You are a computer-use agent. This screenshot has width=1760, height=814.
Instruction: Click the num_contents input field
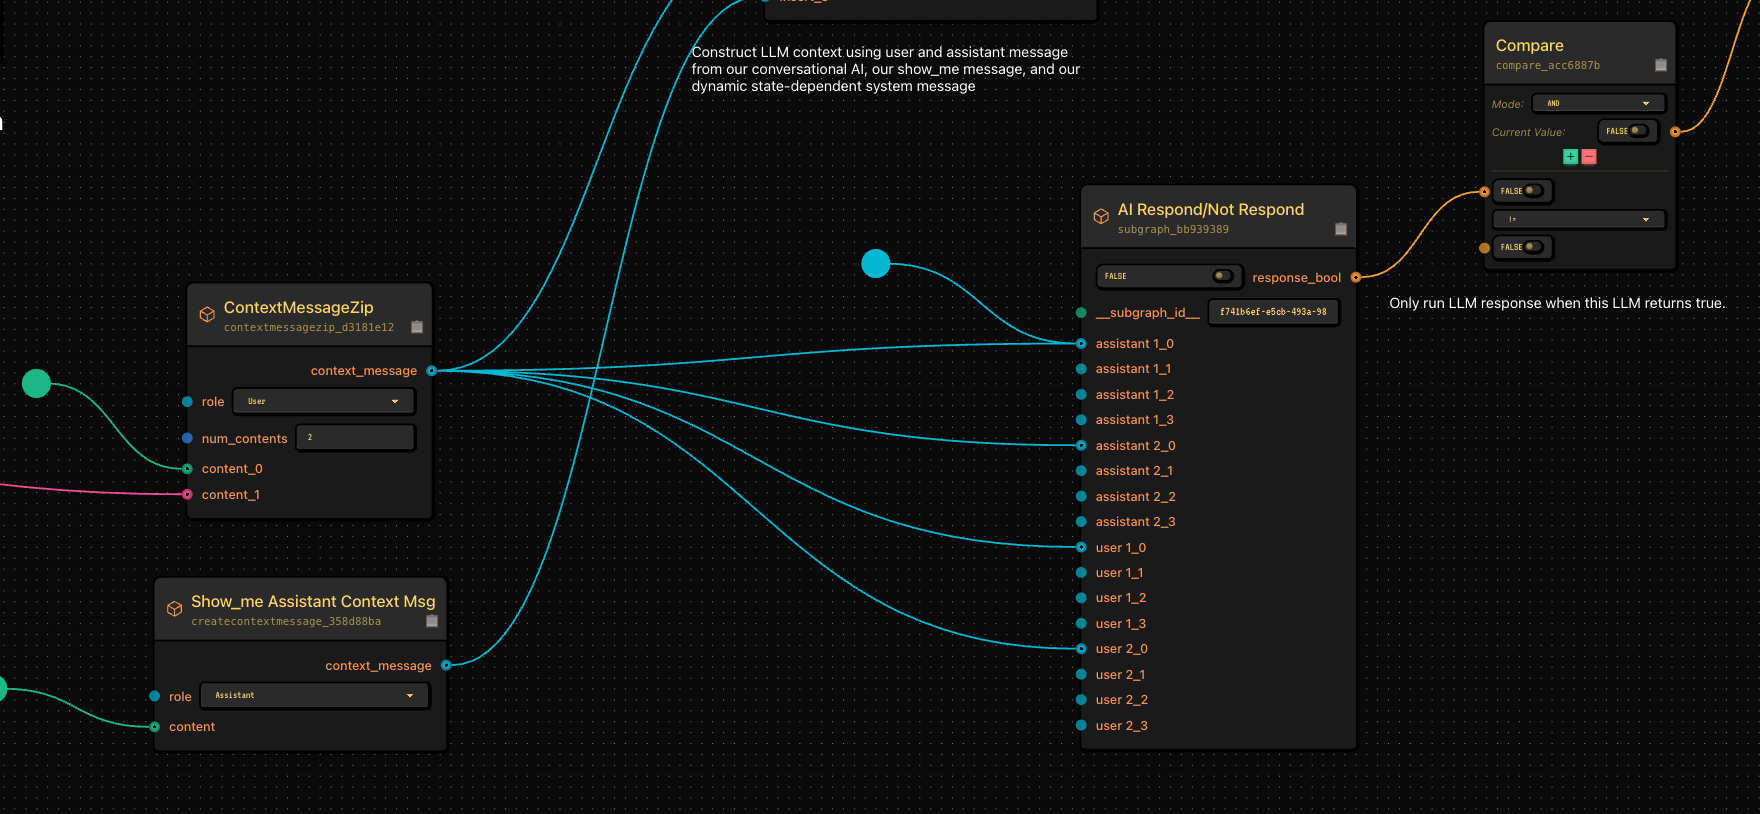(355, 438)
